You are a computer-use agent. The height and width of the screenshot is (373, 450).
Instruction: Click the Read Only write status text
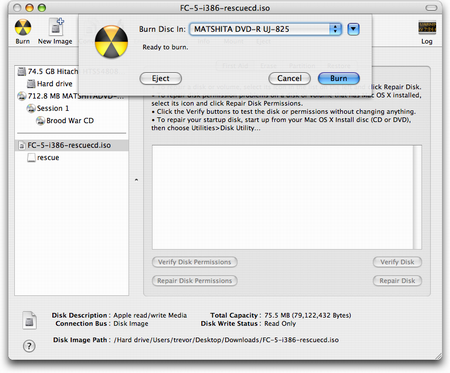pyautogui.click(x=280, y=324)
